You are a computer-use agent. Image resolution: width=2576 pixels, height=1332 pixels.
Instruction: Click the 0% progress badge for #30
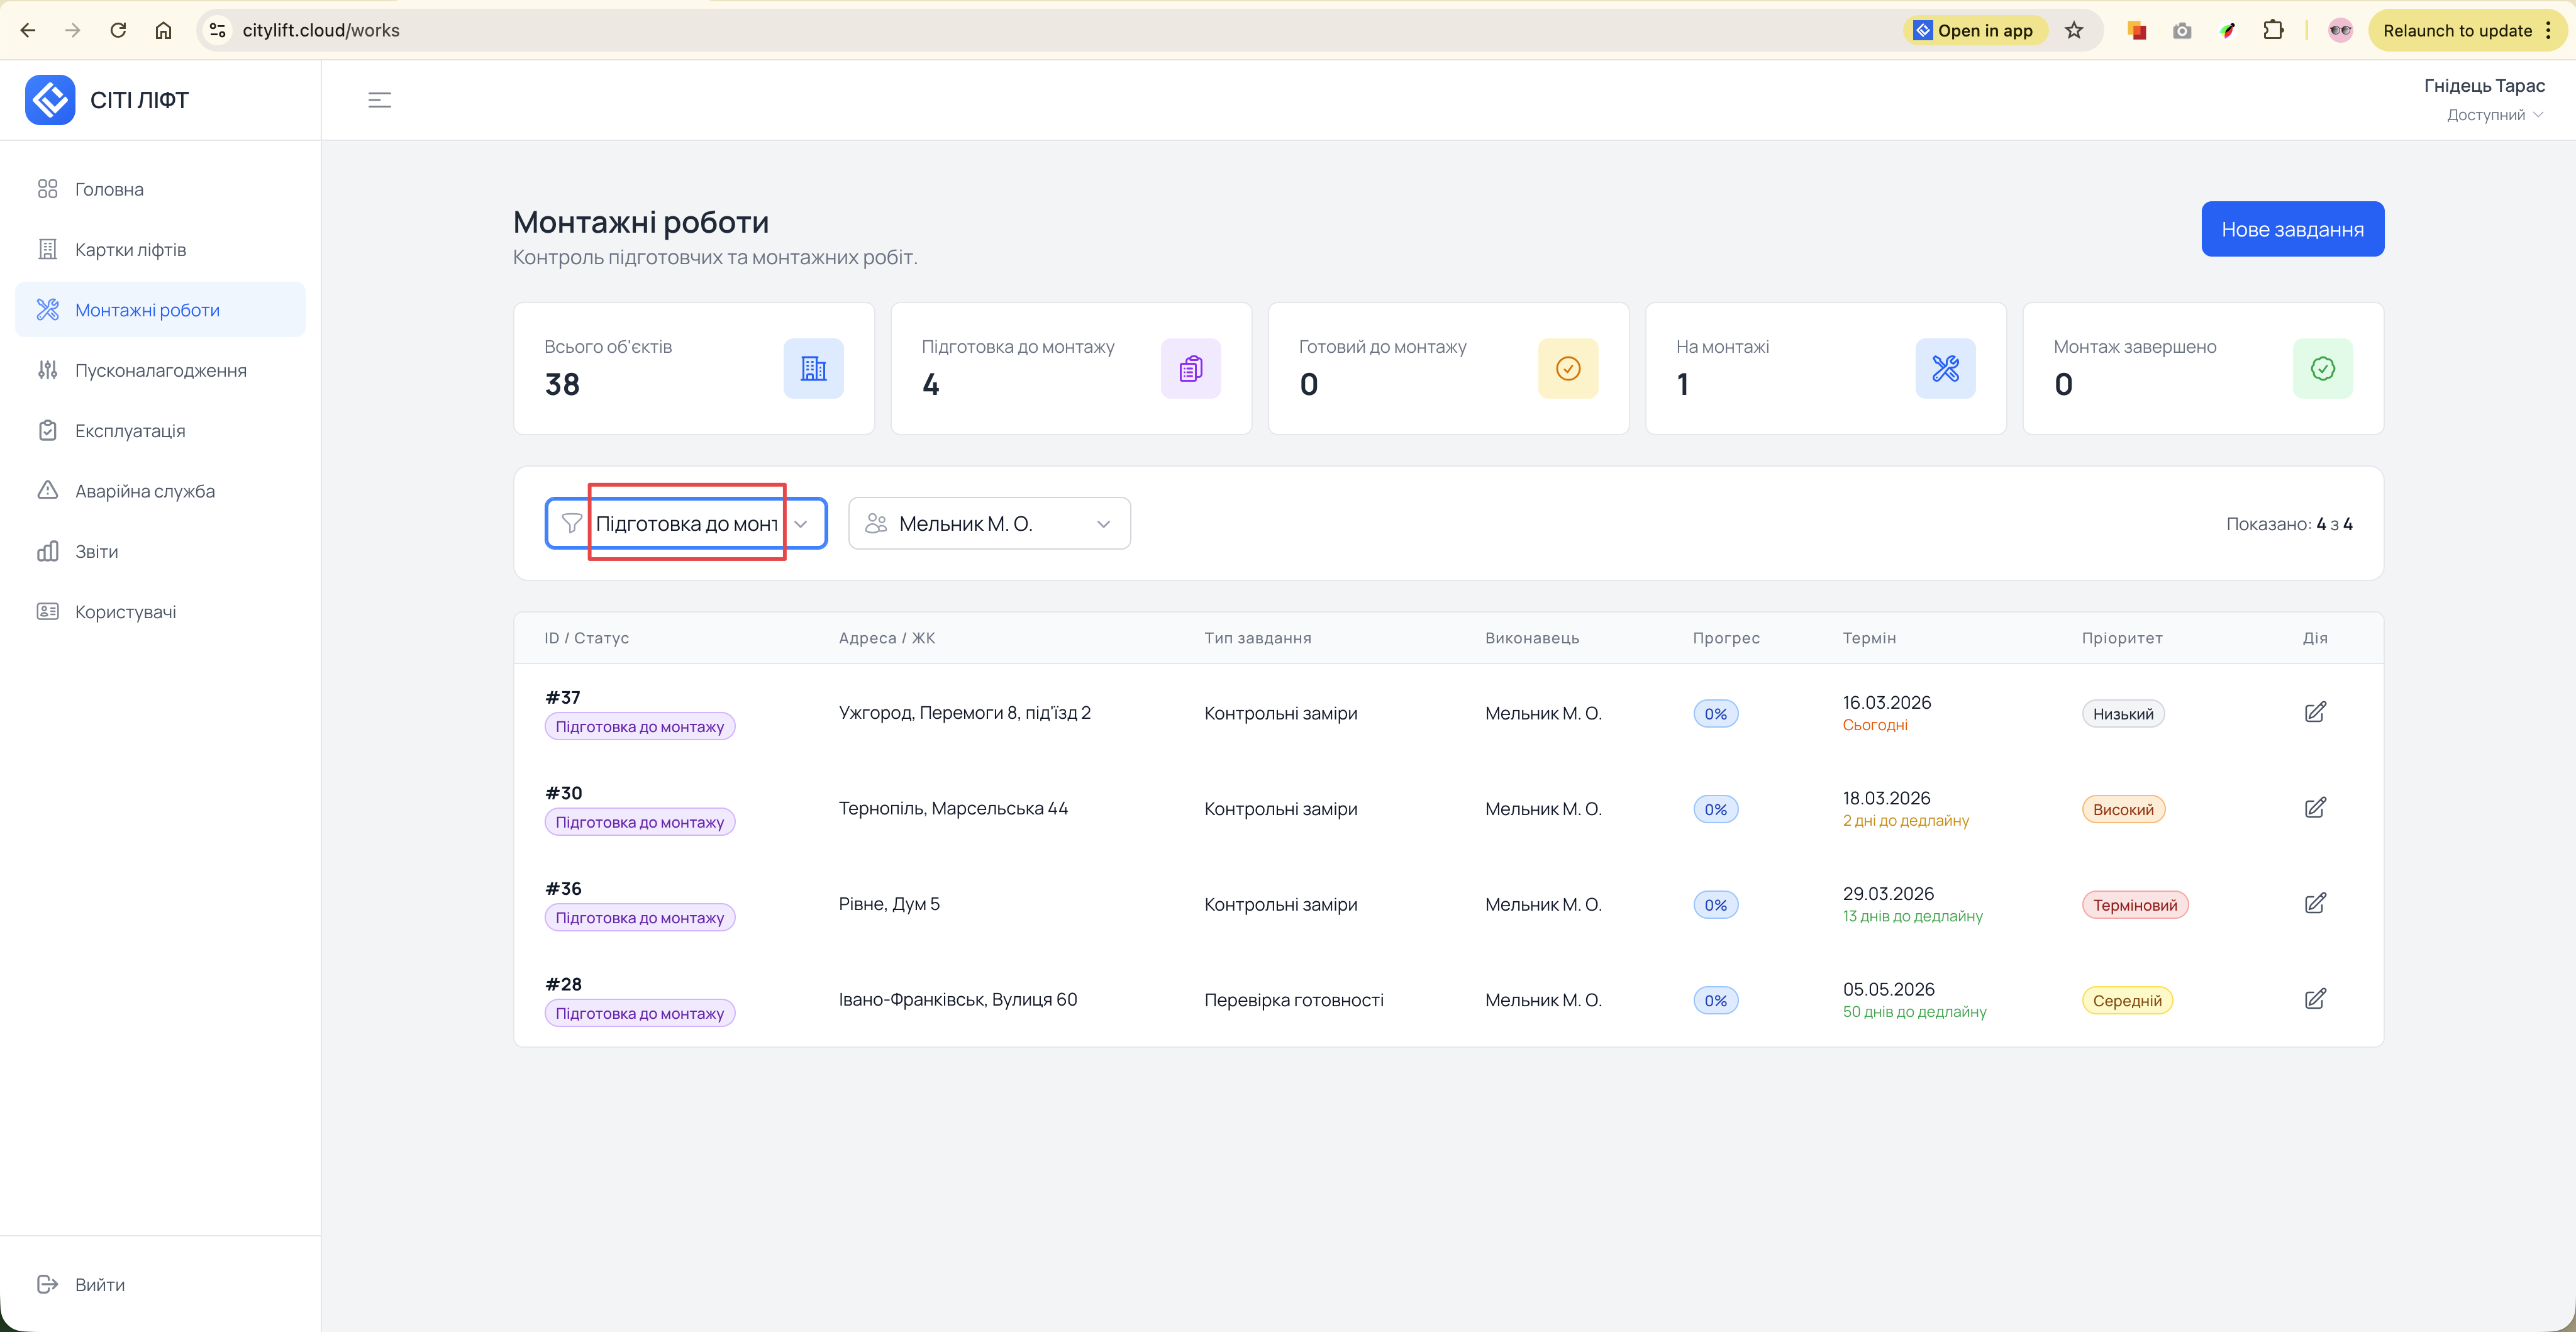(x=1715, y=809)
